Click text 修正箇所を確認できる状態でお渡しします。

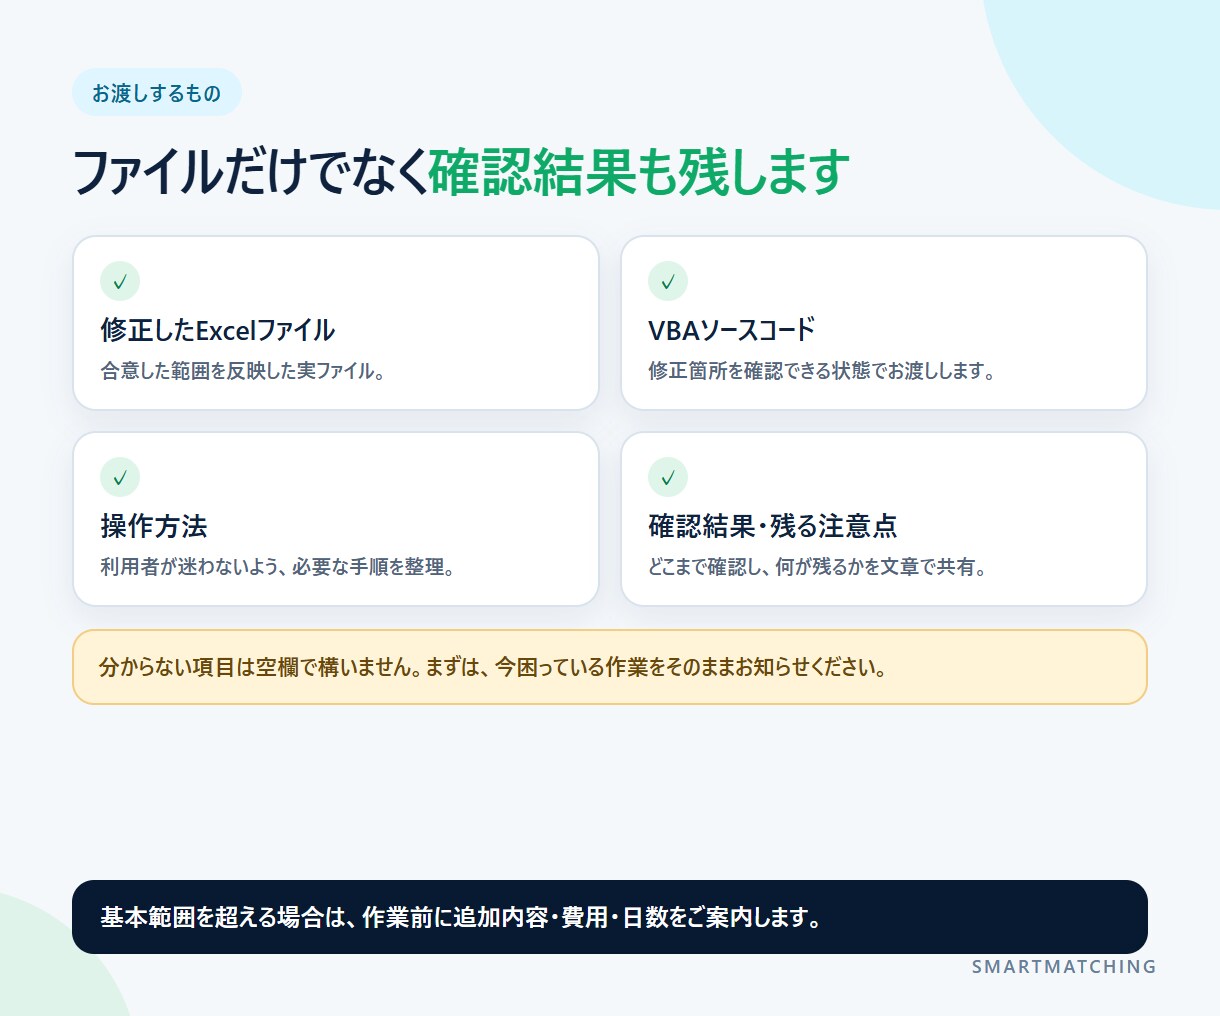tap(822, 371)
